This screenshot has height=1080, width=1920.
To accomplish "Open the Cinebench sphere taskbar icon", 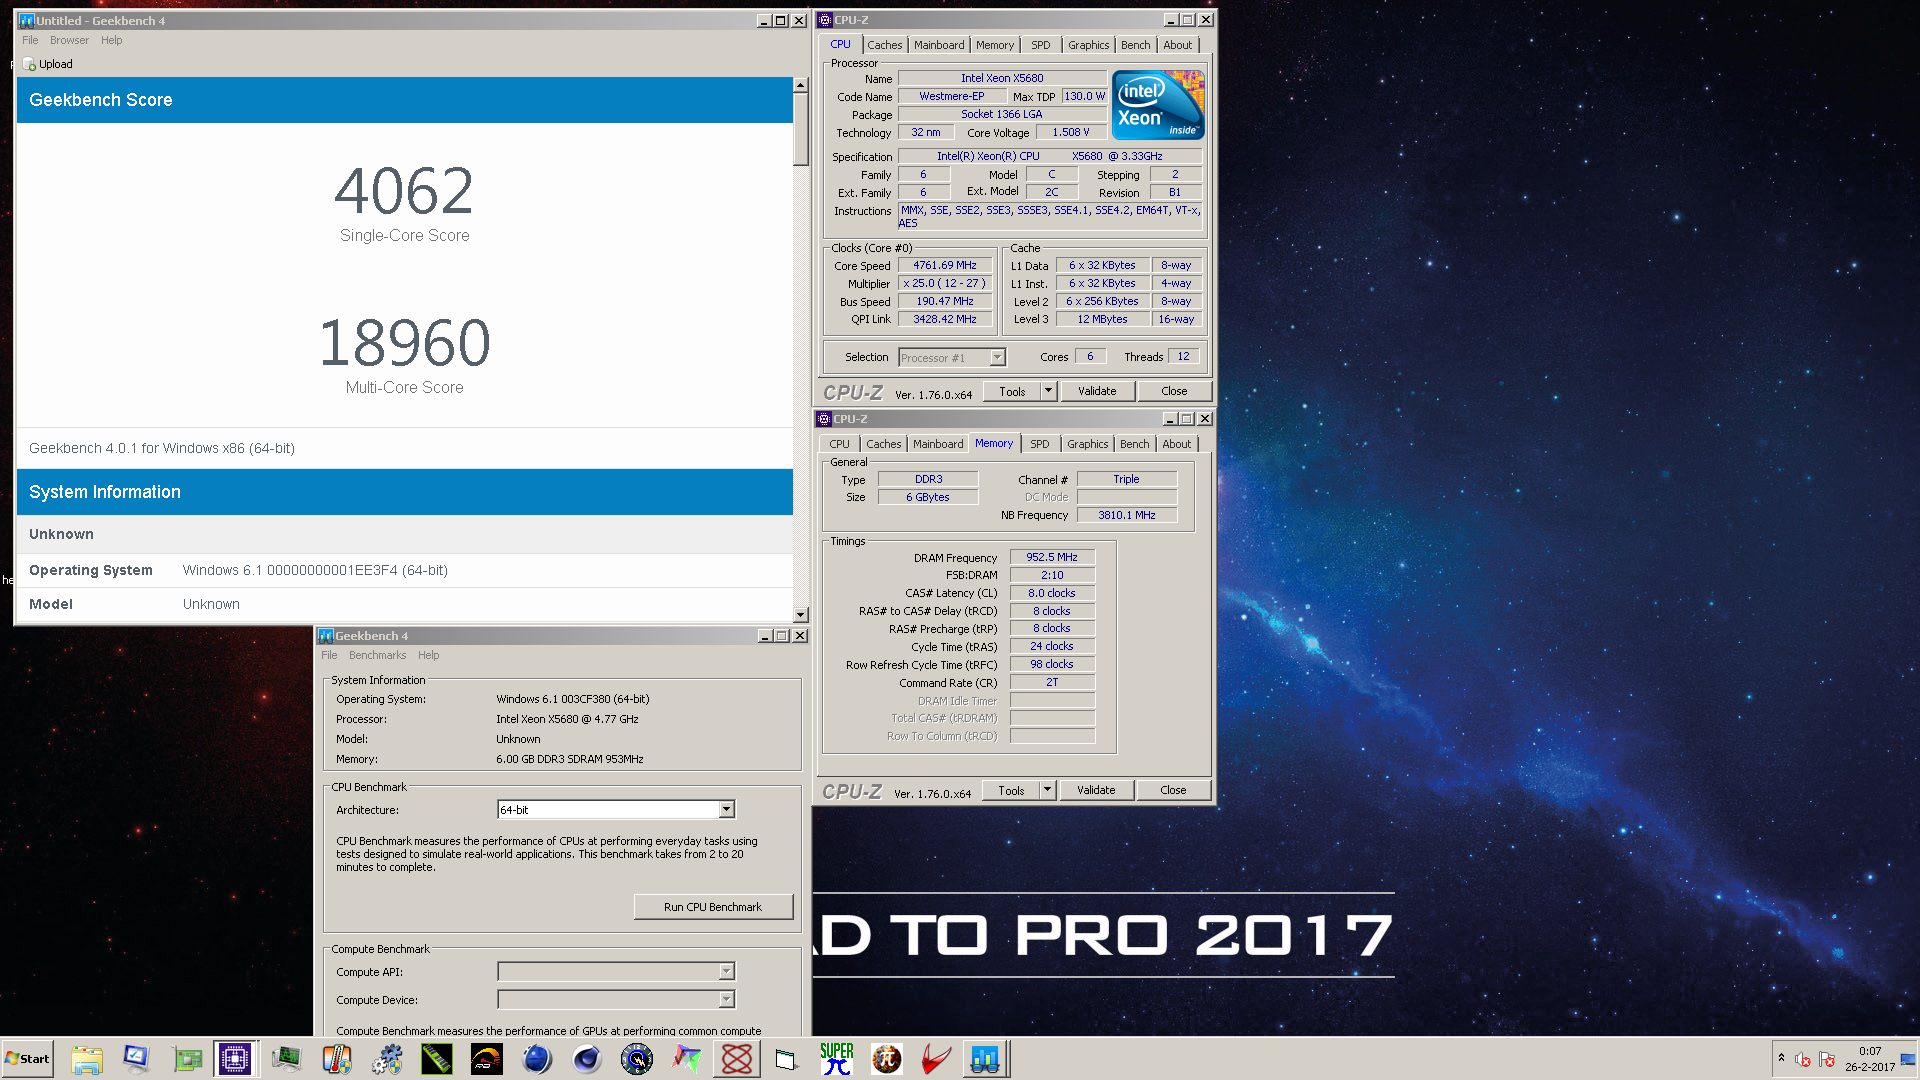I will [x=587, y=1059].
